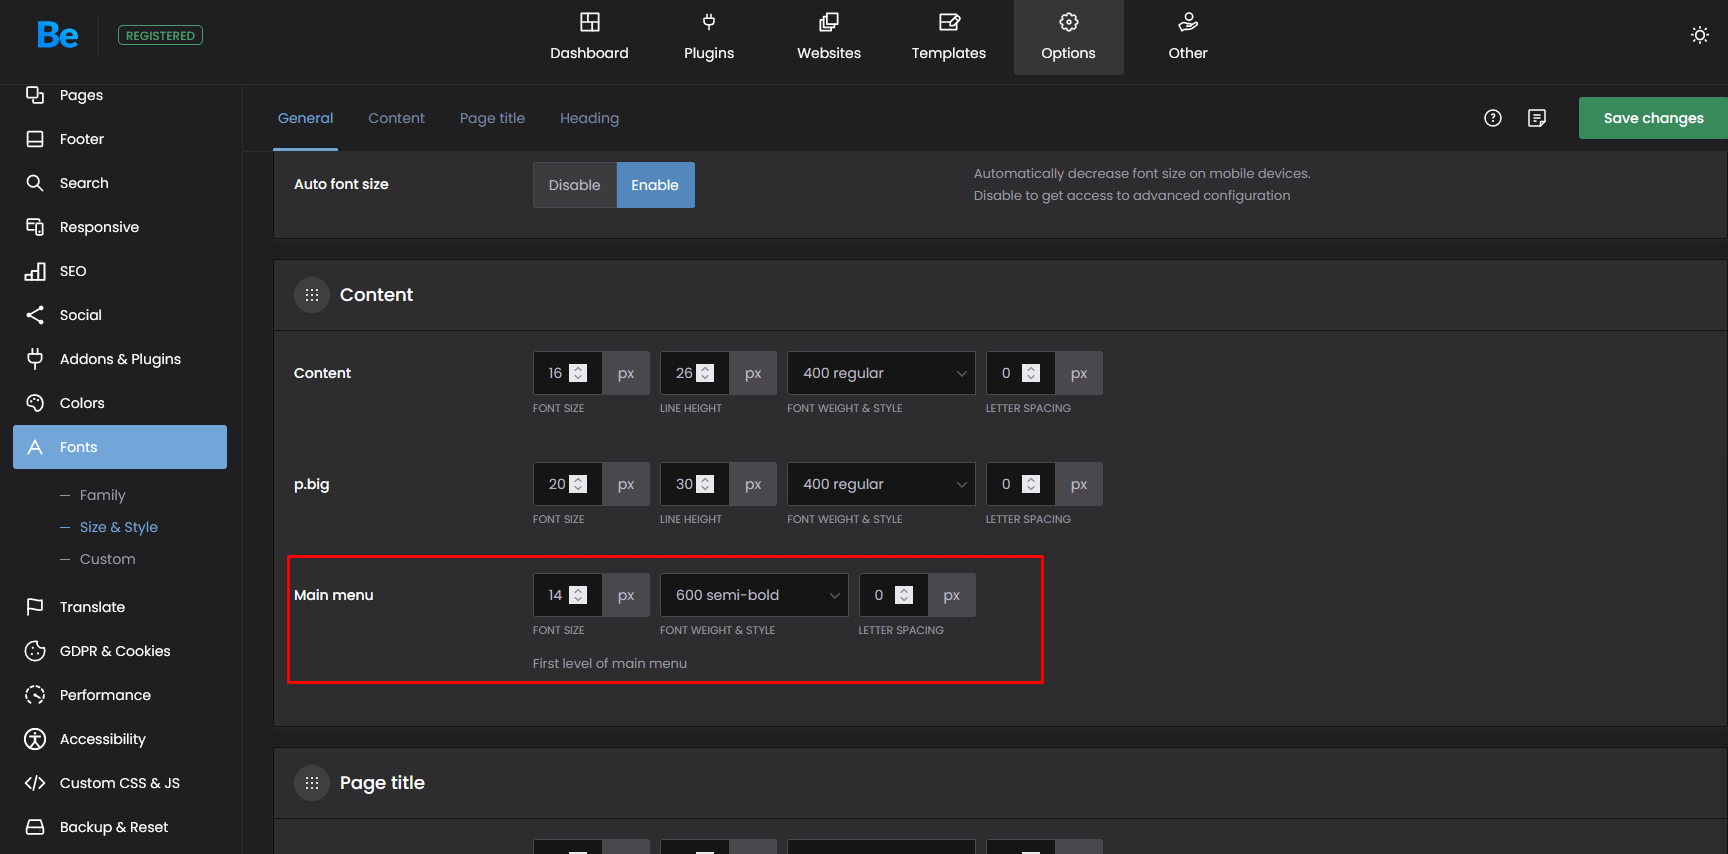This screenshot has height=854, width=1728.
Task: Switch to the Content tab
Action: pyautogui.click(x=396, y=118)
